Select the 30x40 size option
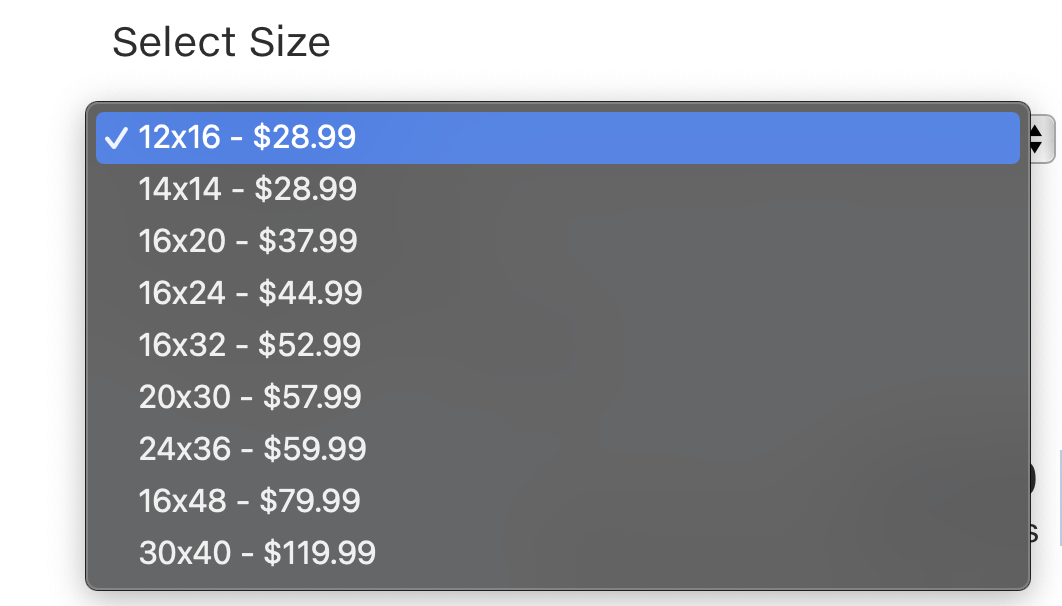1062x606 pixels. pos(257,553)
